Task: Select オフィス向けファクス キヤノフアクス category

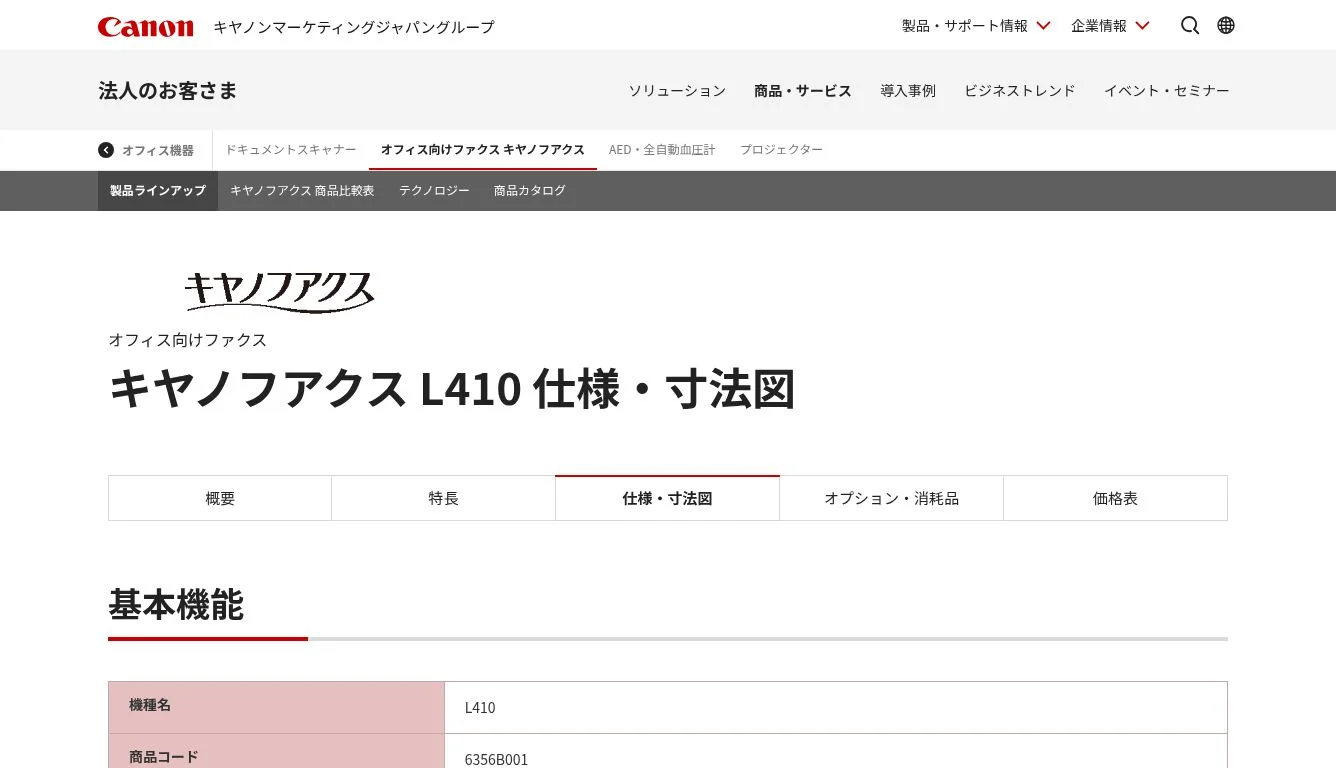Action: pyautogui.click(x=483, y=150)
